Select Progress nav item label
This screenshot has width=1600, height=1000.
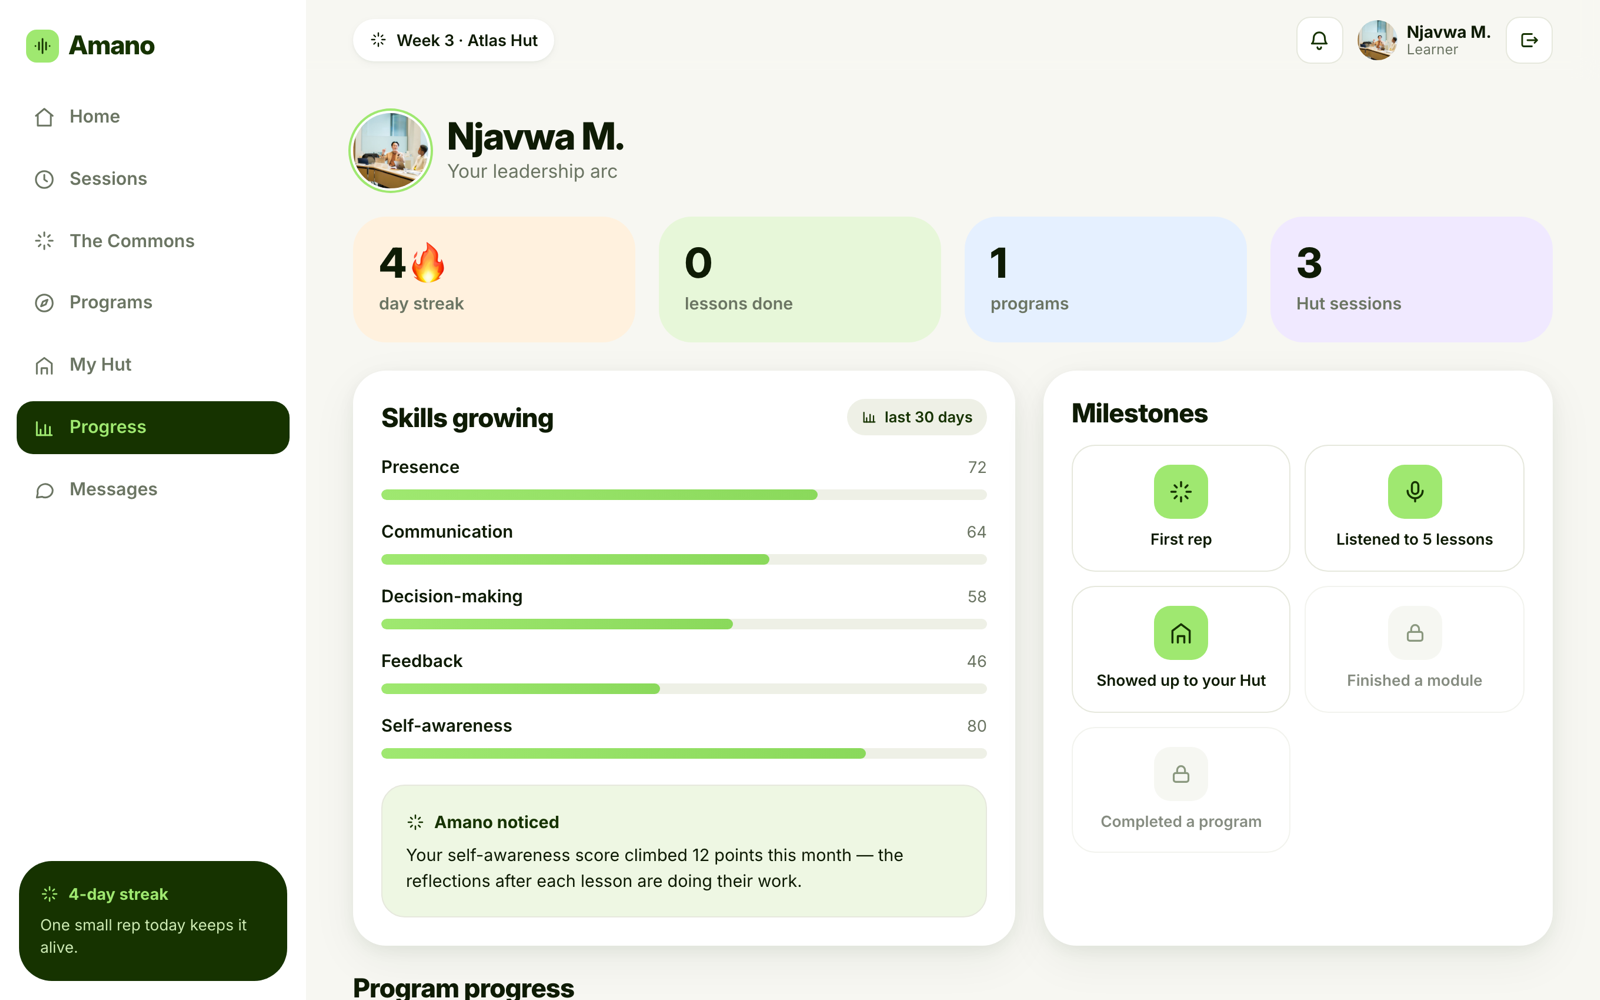108,427
